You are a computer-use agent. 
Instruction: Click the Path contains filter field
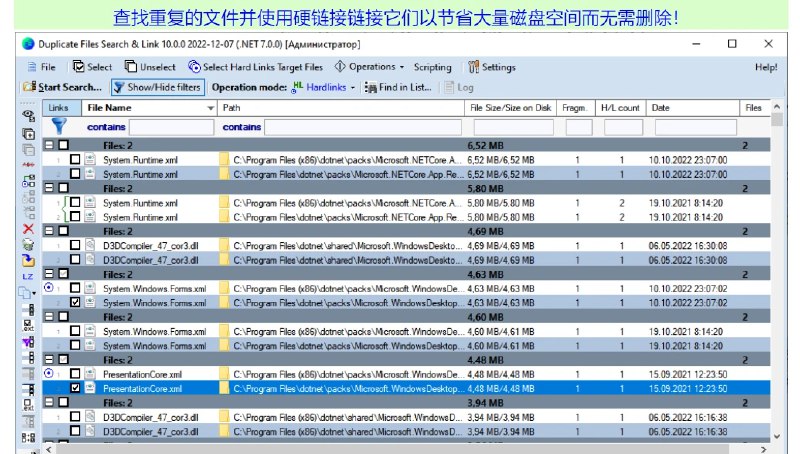363,127
